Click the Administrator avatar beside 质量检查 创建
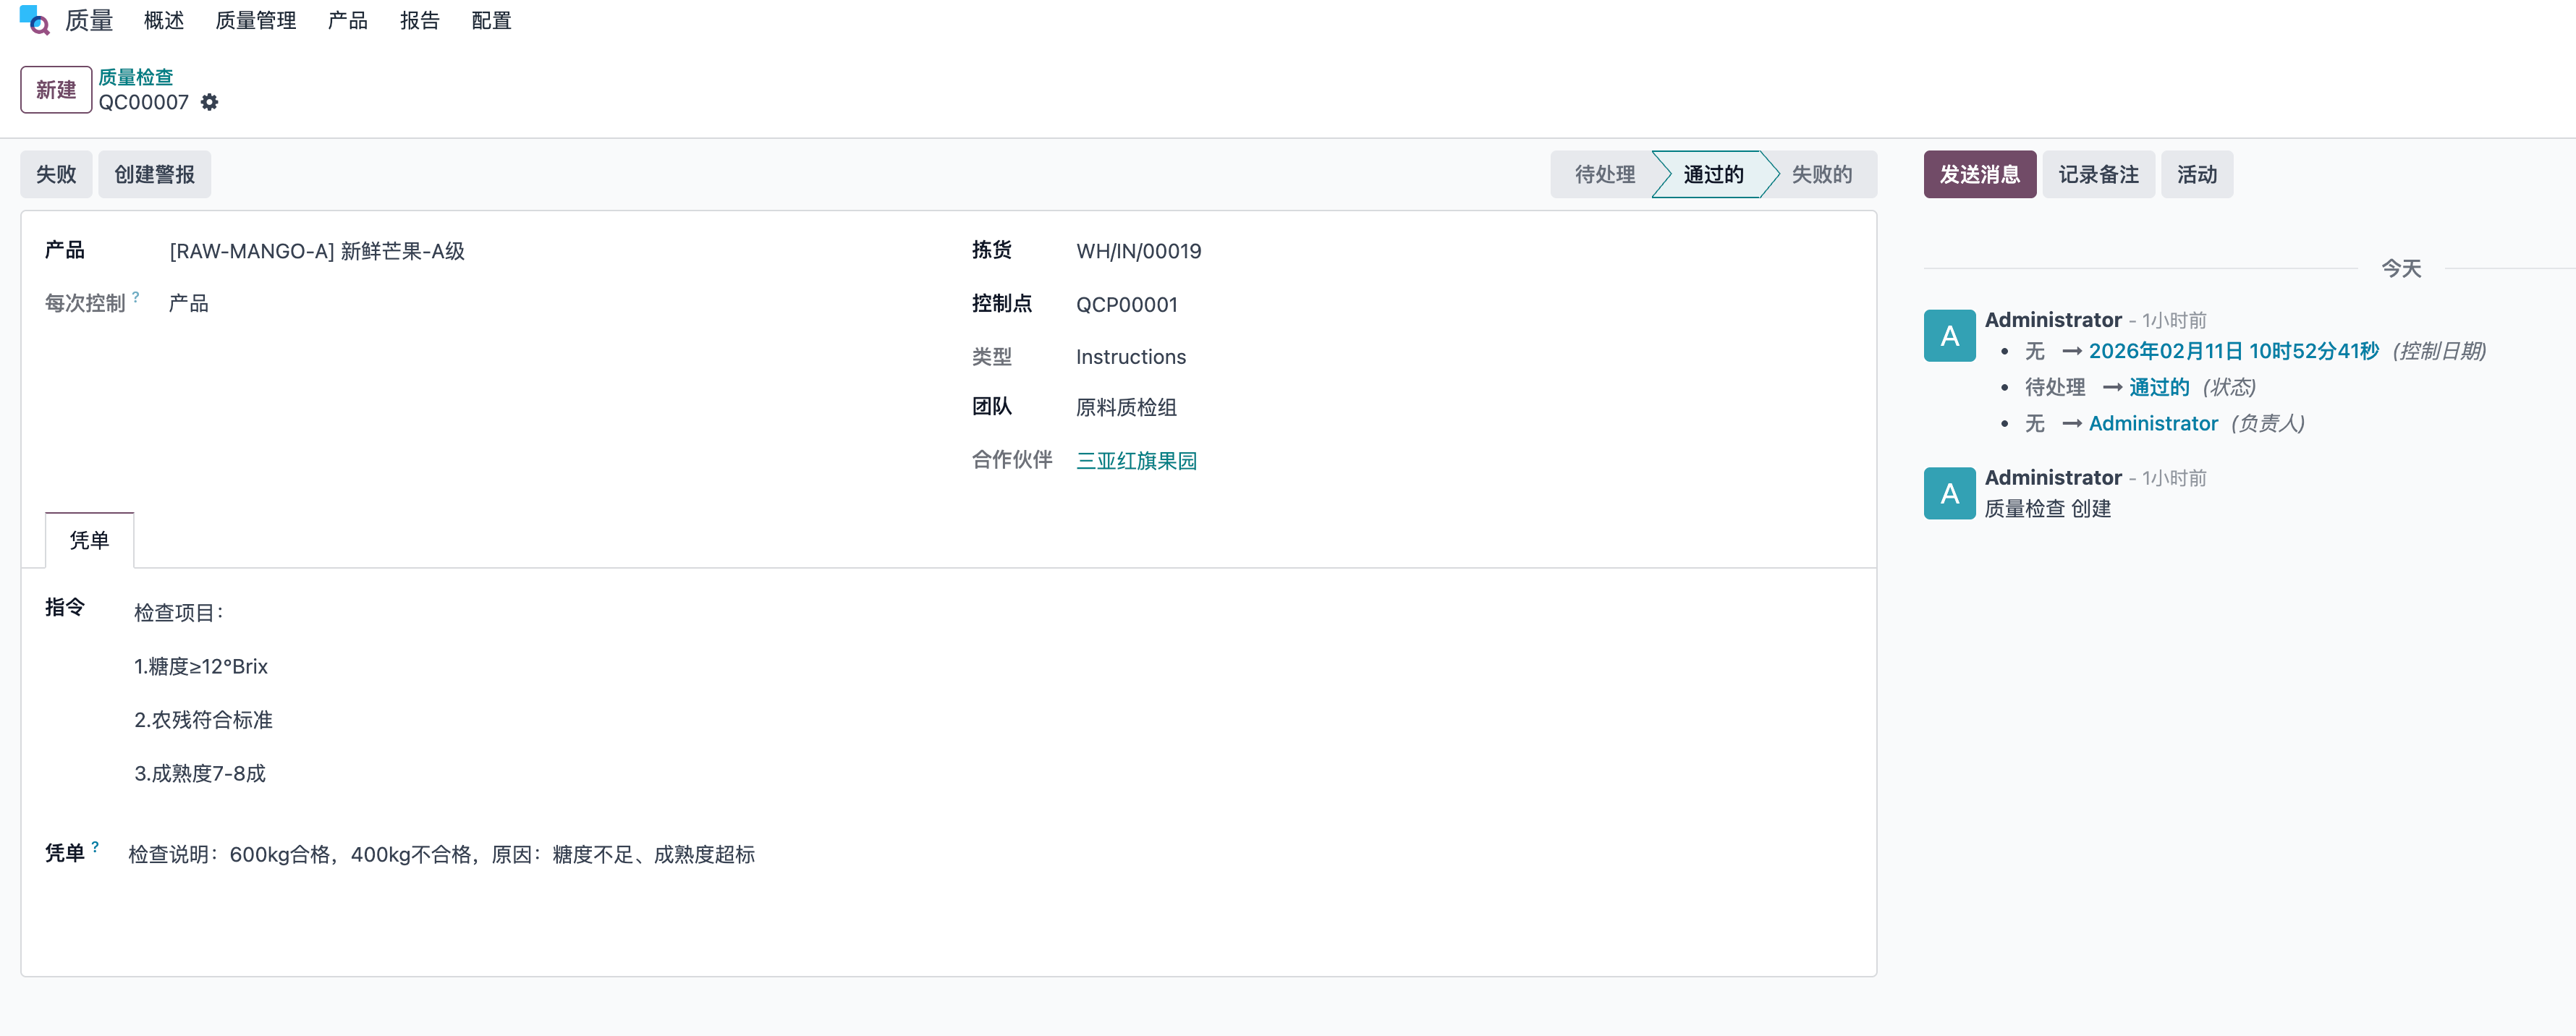This screenshot has height=1036, width=2576. [1949, 493]
